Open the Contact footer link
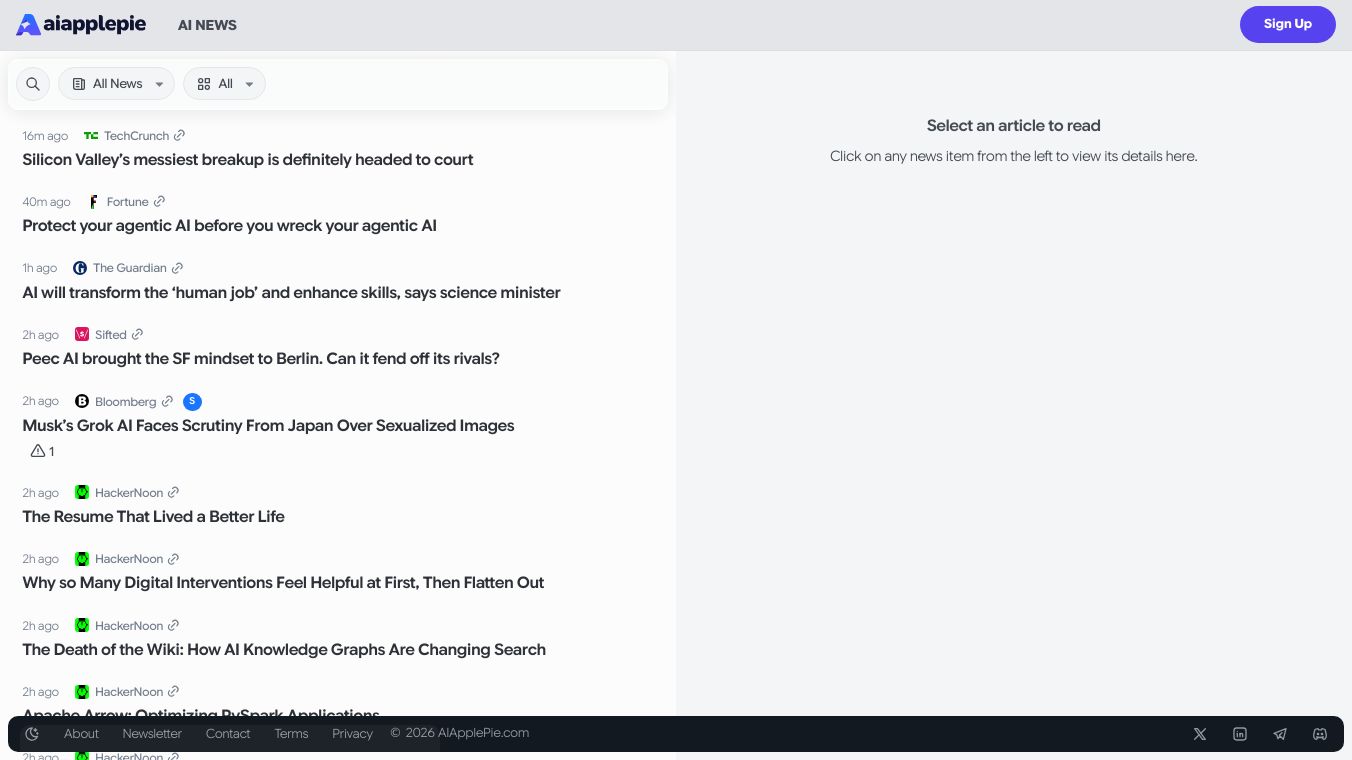Image resolution: width=1352 pixels, height=760 pixels. (x=228, y=734)
